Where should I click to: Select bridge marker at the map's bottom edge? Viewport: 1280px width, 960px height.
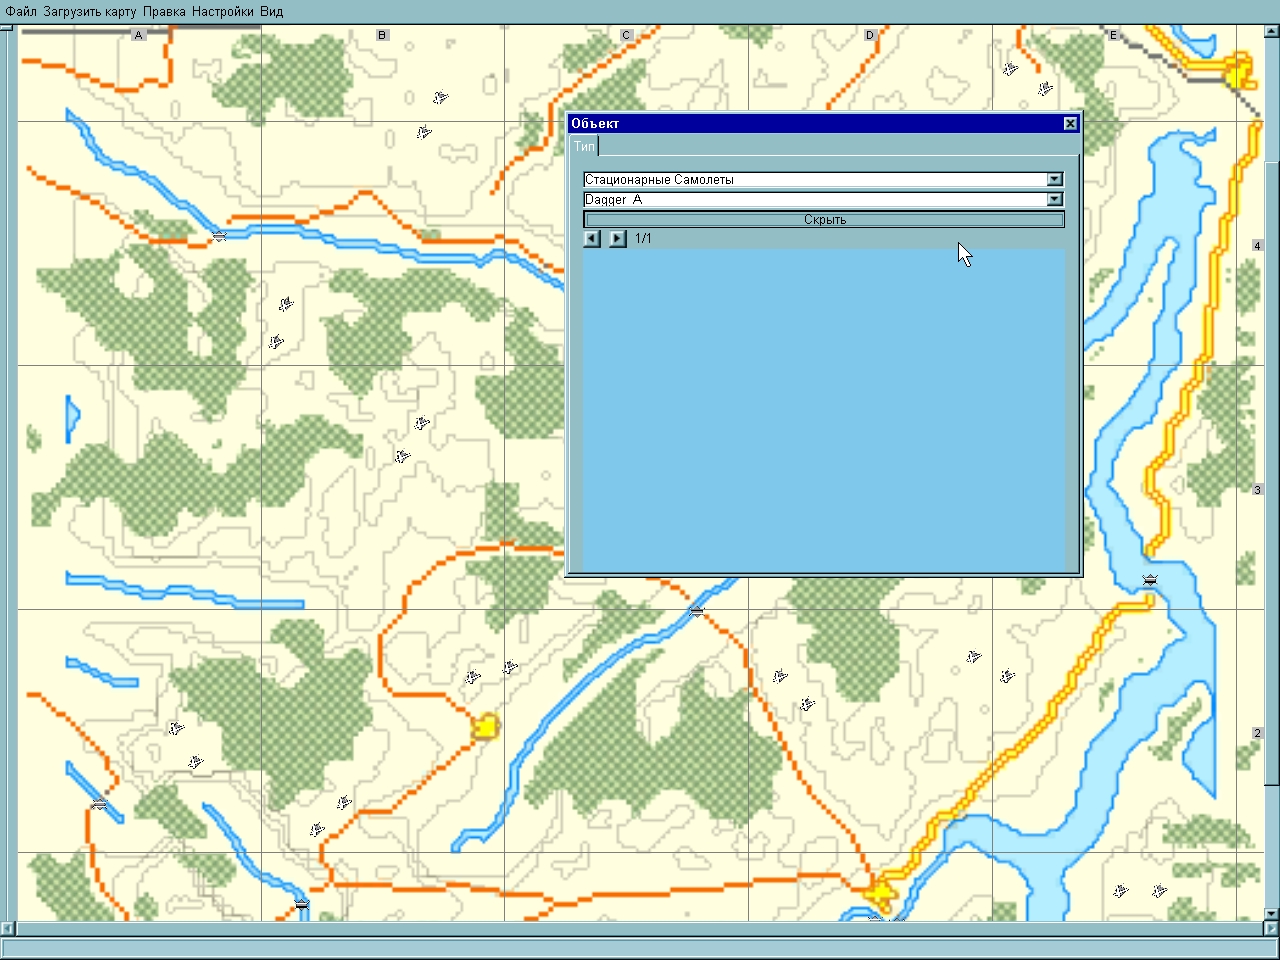coord(302,904)
